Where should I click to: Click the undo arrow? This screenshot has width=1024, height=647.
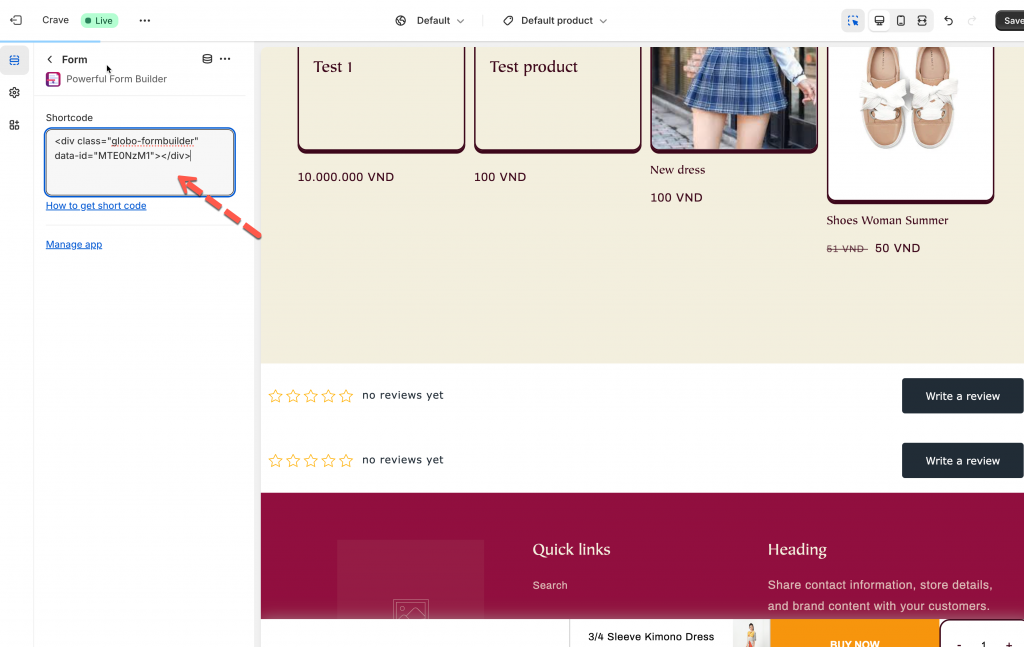[949, 21]
